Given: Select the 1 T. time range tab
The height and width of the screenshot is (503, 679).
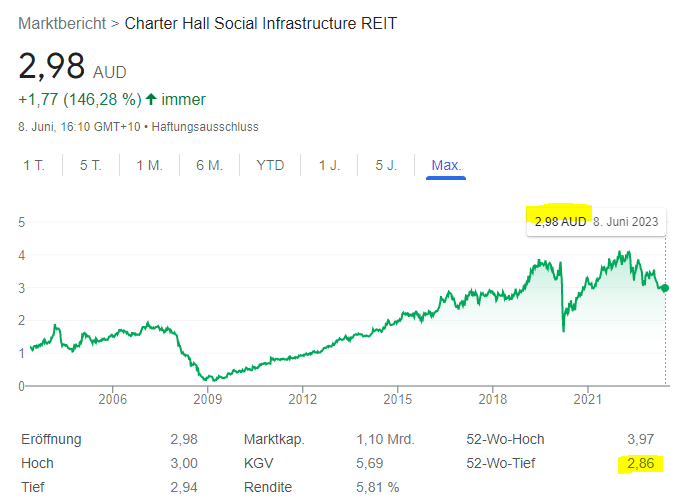Looking at the screenshot, I should coord(34,165).
